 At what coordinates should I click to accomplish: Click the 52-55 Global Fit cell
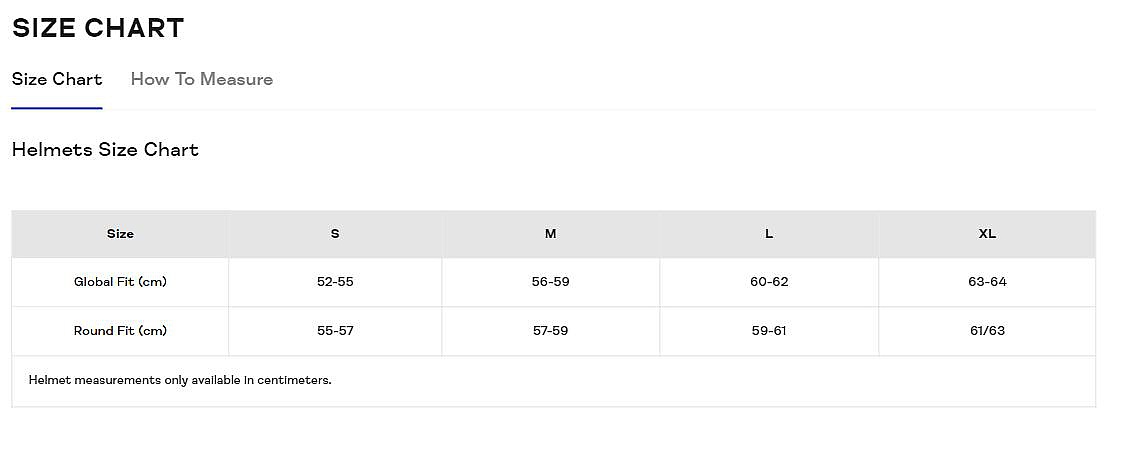(x=335, y=282)
